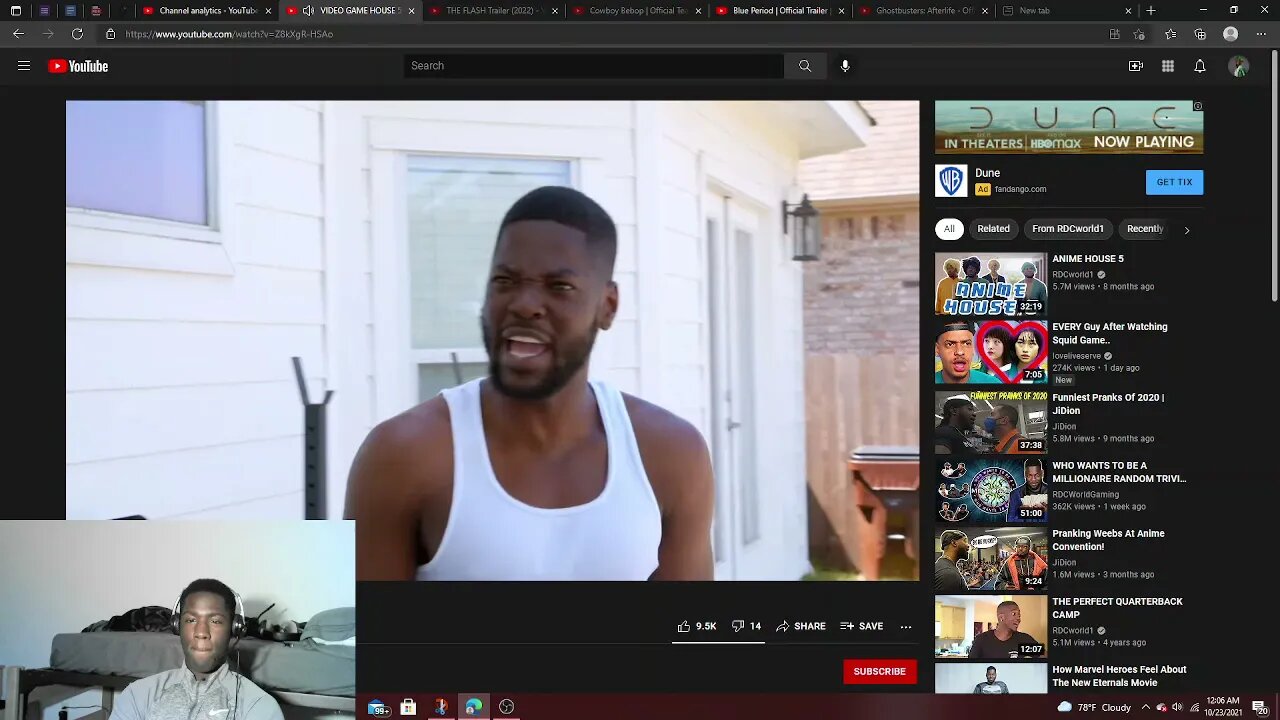
Task: Click the GET TIX ad button
Action: coord(1174,182)
